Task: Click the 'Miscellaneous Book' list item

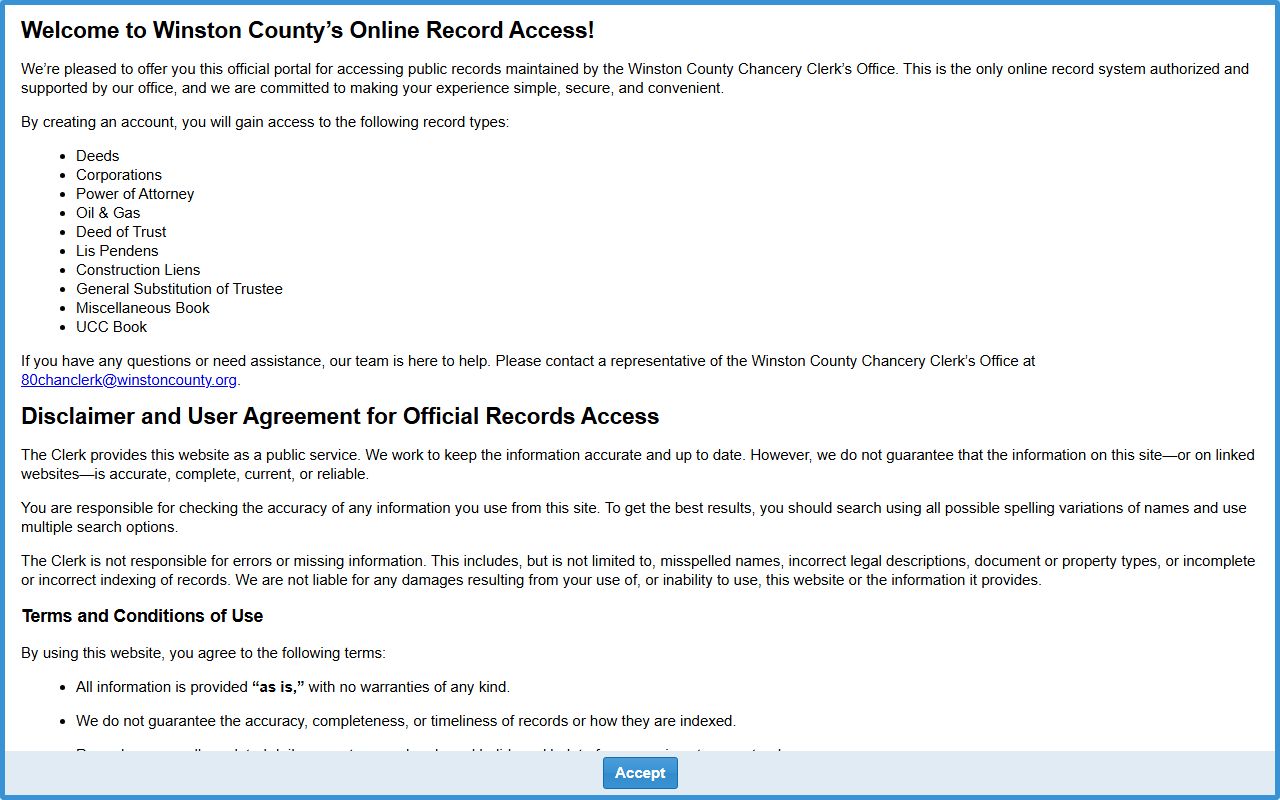Action: point(143,308)
